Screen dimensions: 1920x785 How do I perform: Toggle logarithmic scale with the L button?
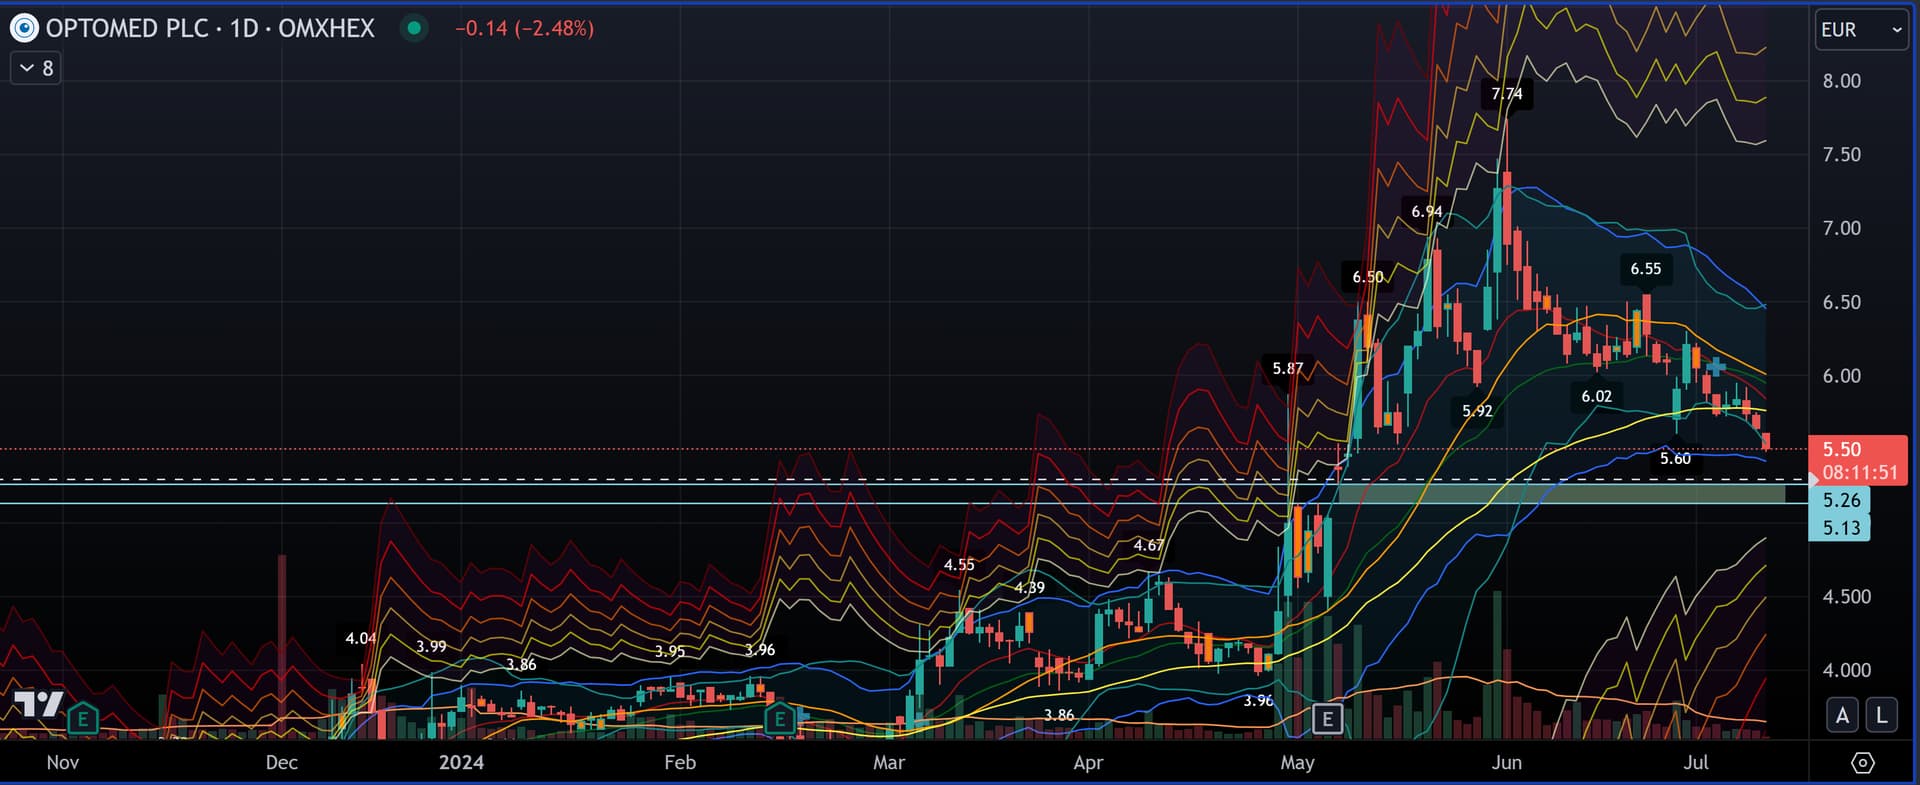click(x=1881, y=715)
